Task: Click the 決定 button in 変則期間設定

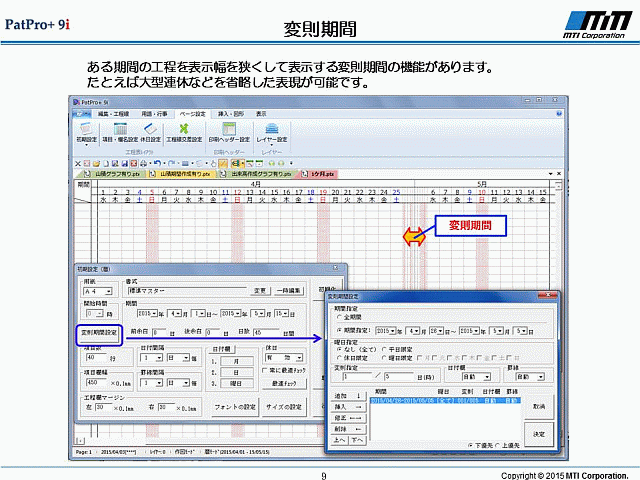Action: (x=539, y=434)
